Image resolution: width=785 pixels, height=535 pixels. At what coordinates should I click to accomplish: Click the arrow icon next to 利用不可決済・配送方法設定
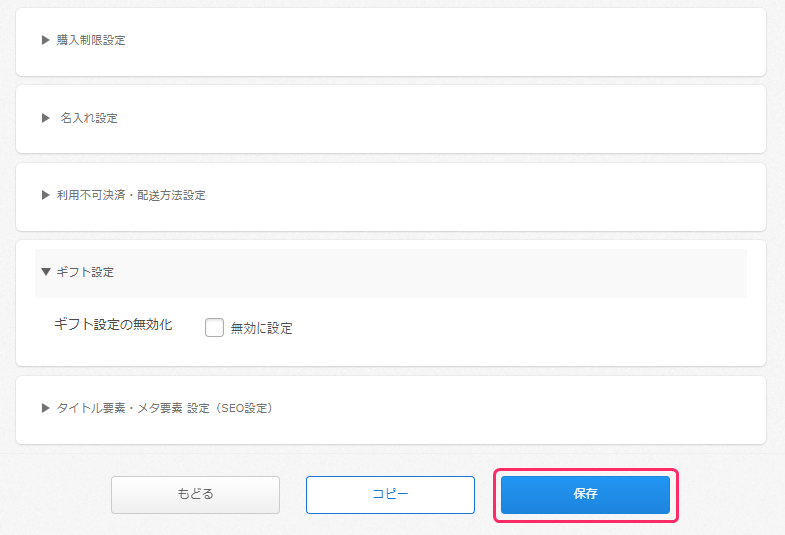coord(45,195)
